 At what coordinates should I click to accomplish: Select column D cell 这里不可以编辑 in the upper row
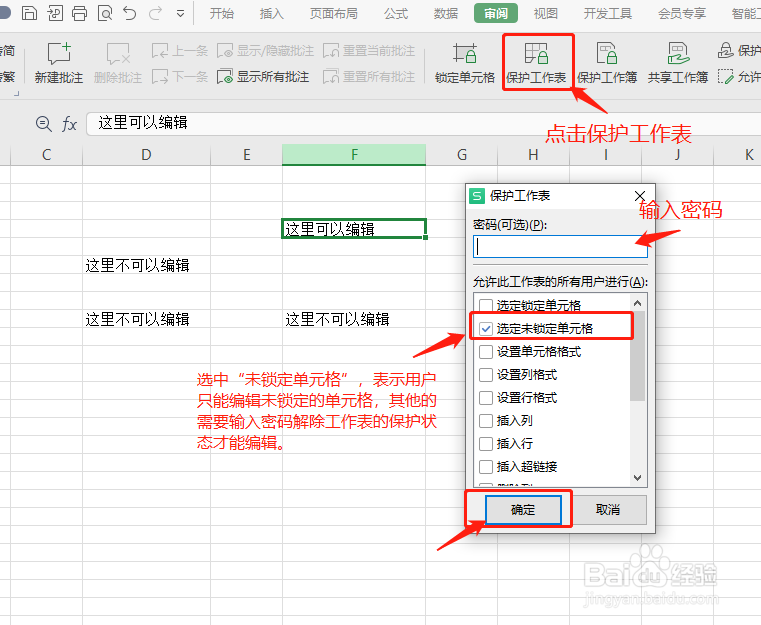point(146,265)
